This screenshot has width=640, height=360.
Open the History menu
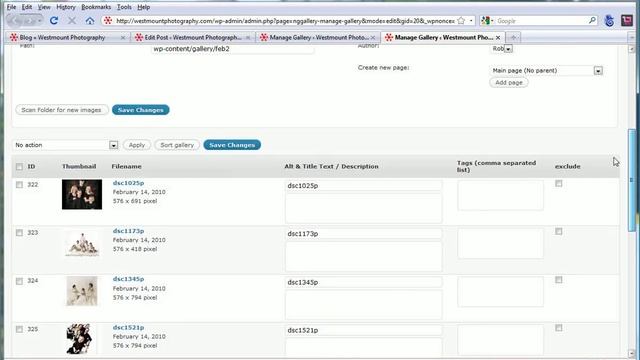tap(66, 7)
